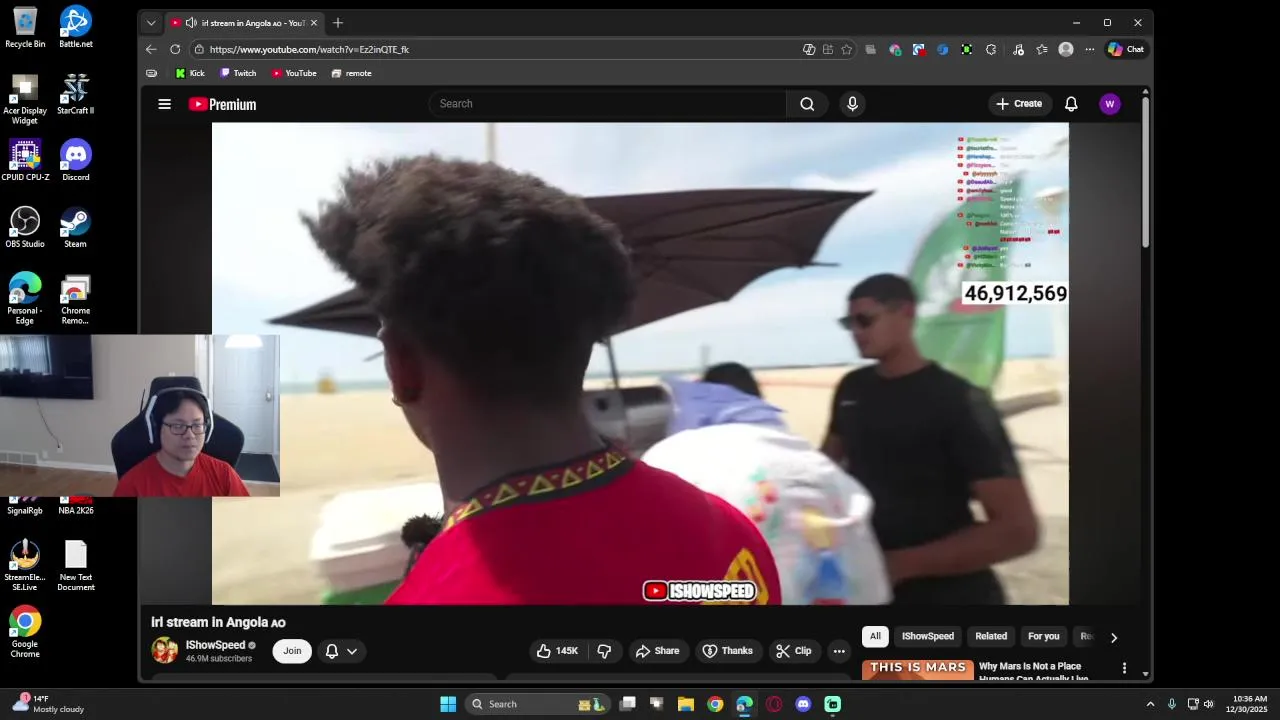Open browser Settings and more menu
Screen dimensions: 1280x720
click(1089, 49)
